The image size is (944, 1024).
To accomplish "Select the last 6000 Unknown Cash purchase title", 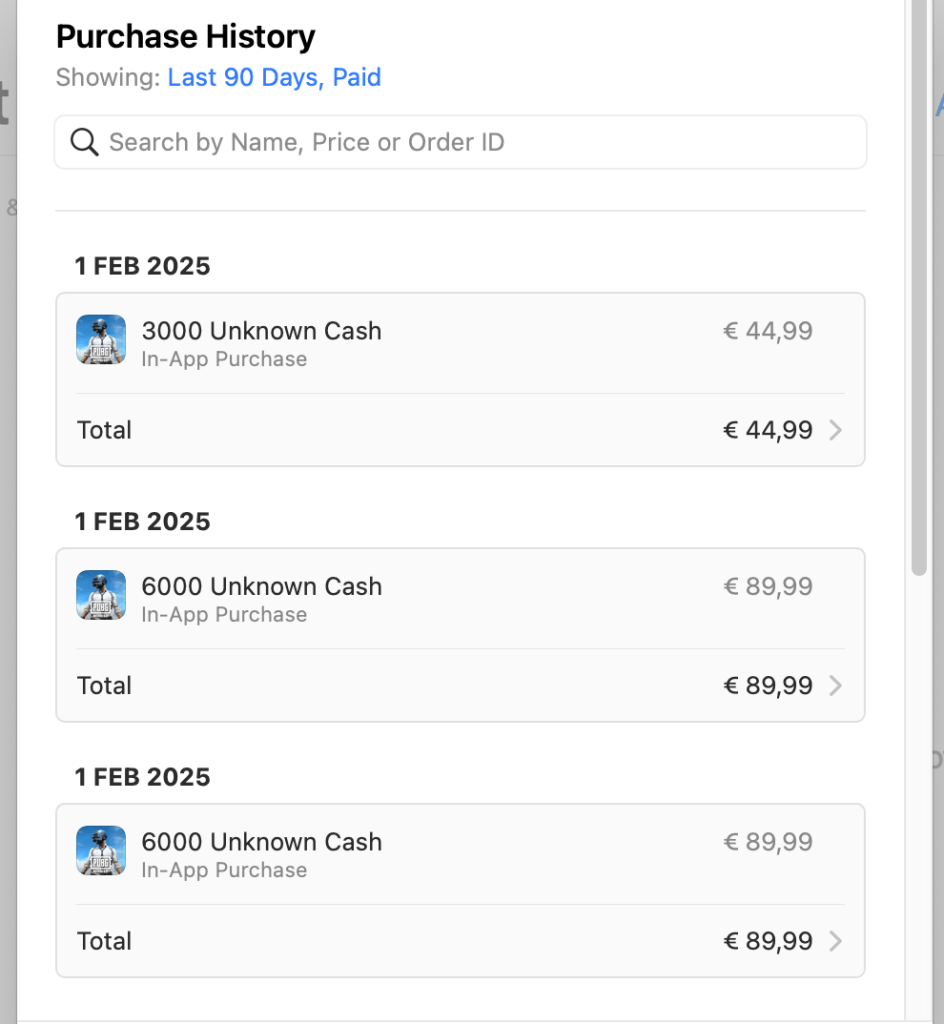I will [x=261, y=842].
